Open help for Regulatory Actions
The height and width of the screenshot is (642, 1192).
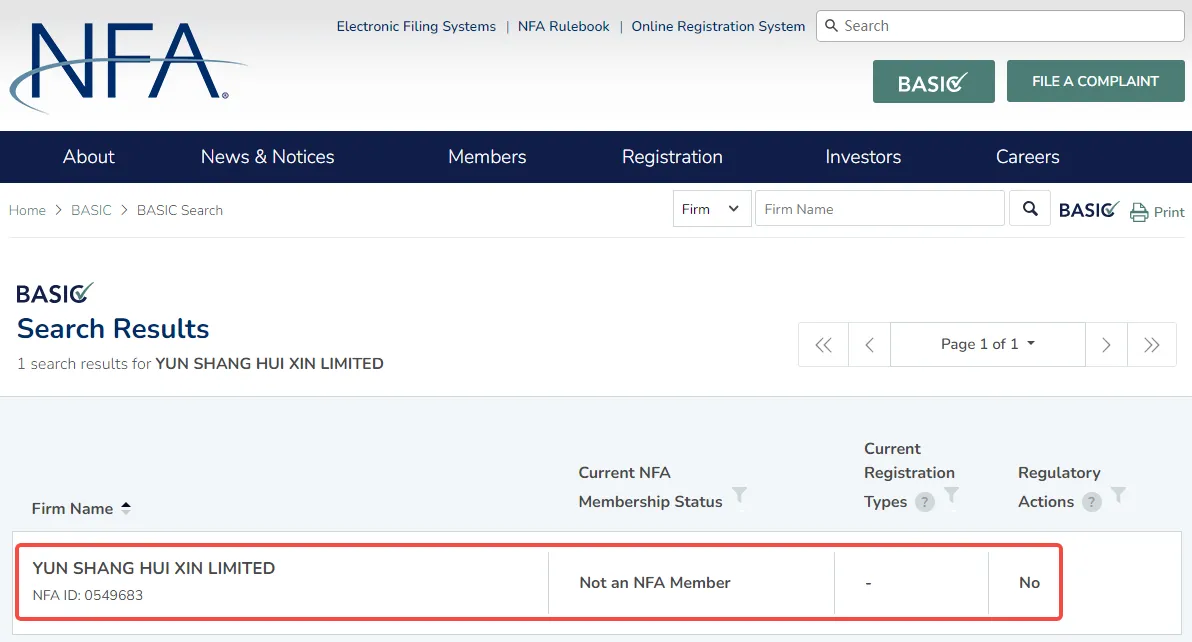pos(1092,502)
